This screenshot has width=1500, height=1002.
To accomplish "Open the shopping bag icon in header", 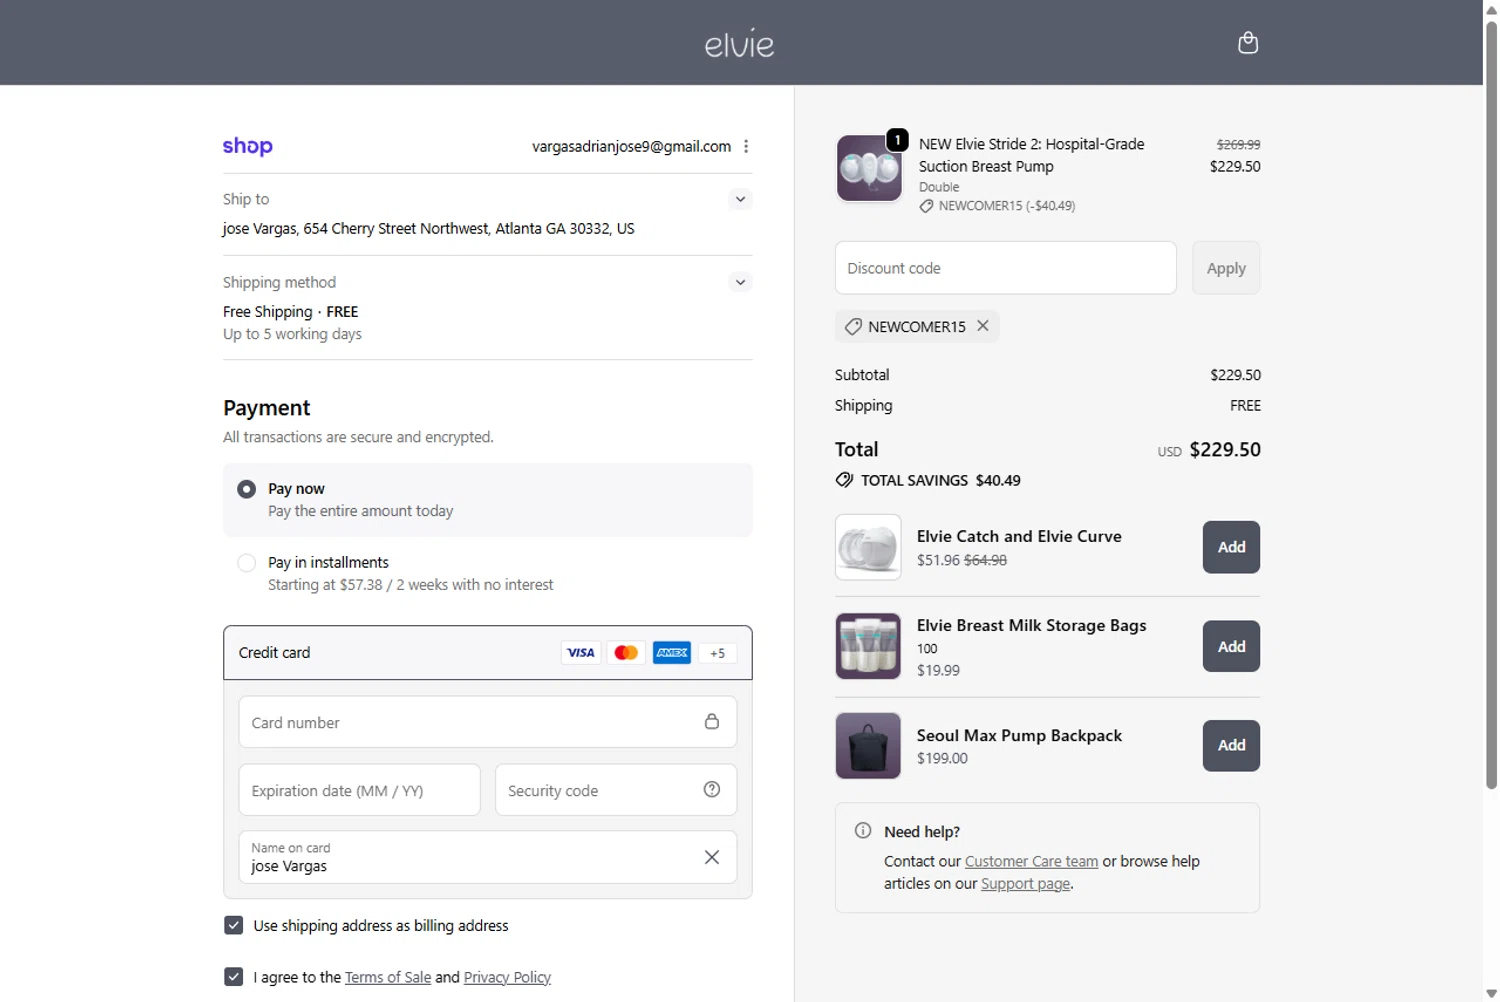I will [1247, 42].
